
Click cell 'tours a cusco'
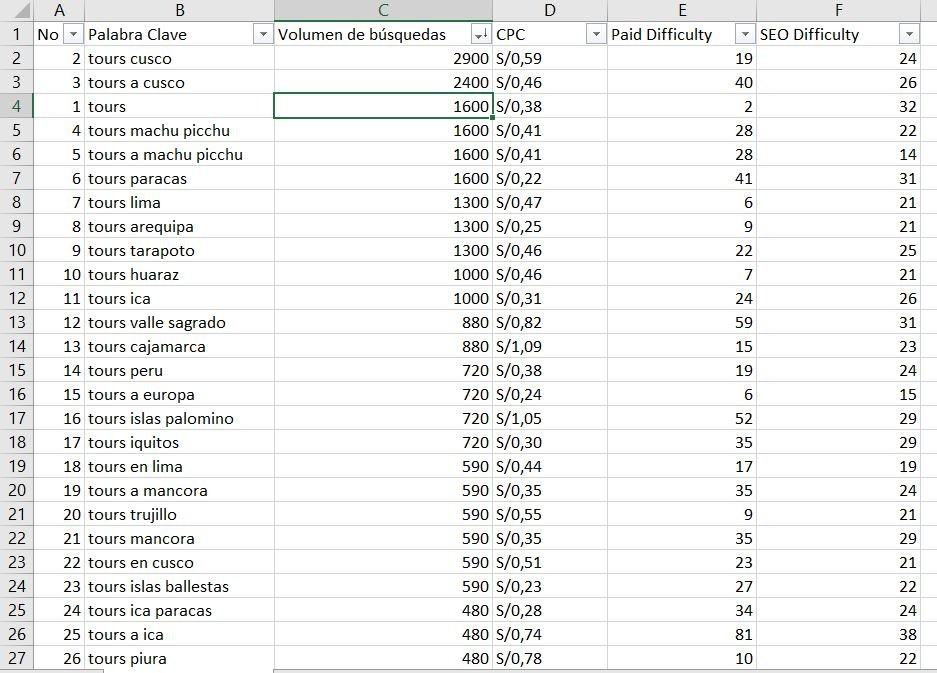179,82
